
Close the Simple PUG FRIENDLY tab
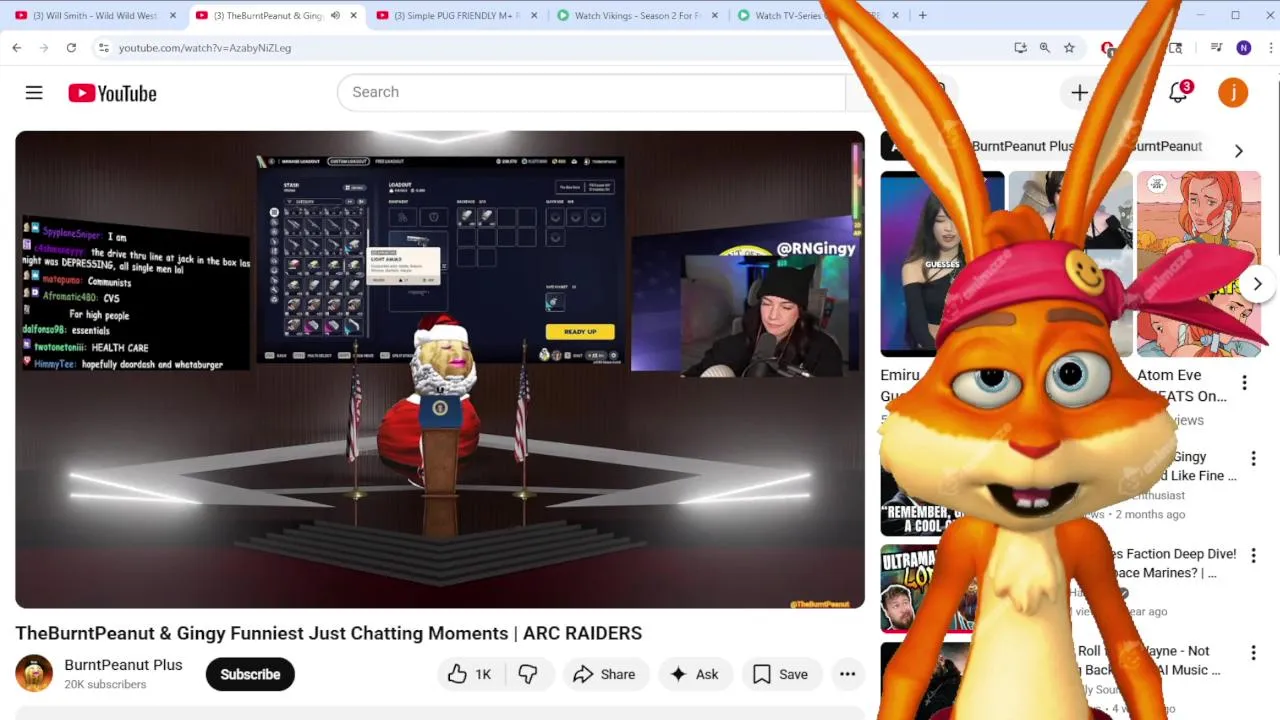click(x=533, y=15)
